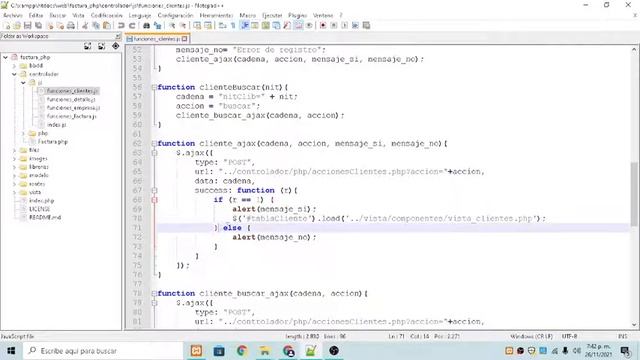Save the current file via toolbar

(x=28, y=26)
